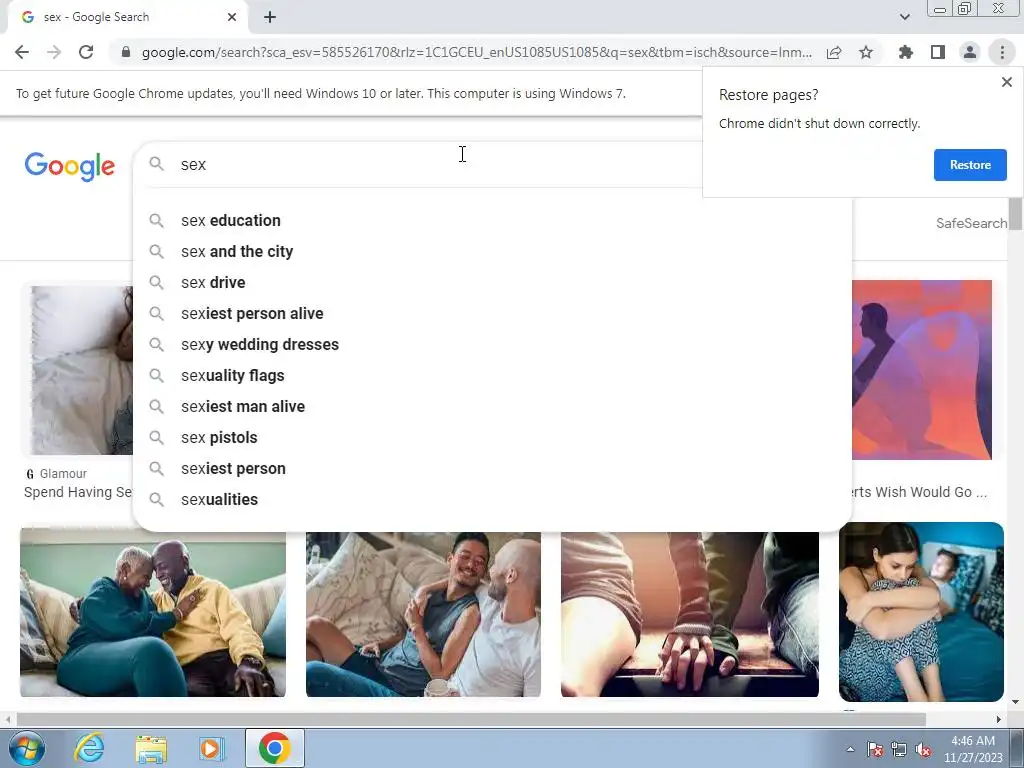1024x768 pixels.
Task: Dismiss the Restore pages popup
Action: (1006, 82)
